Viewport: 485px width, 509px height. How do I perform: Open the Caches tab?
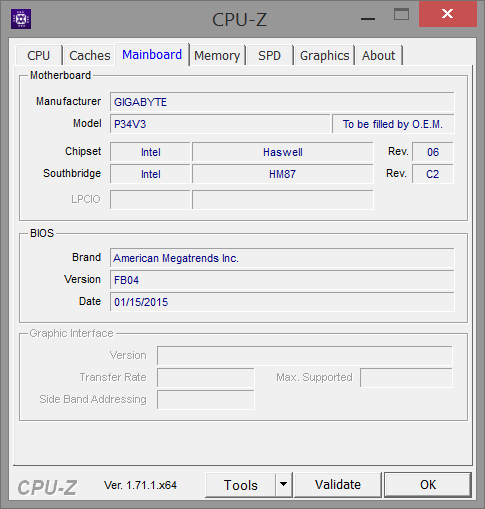tap(90, 55)
